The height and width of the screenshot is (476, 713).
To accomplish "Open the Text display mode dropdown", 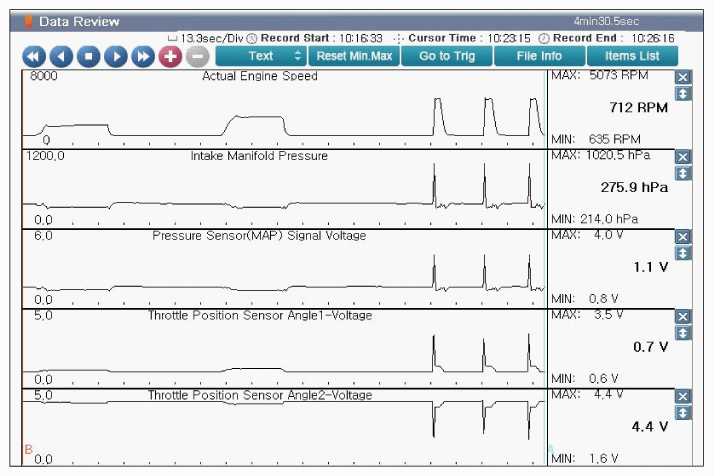I will click(x=260, y=56).
